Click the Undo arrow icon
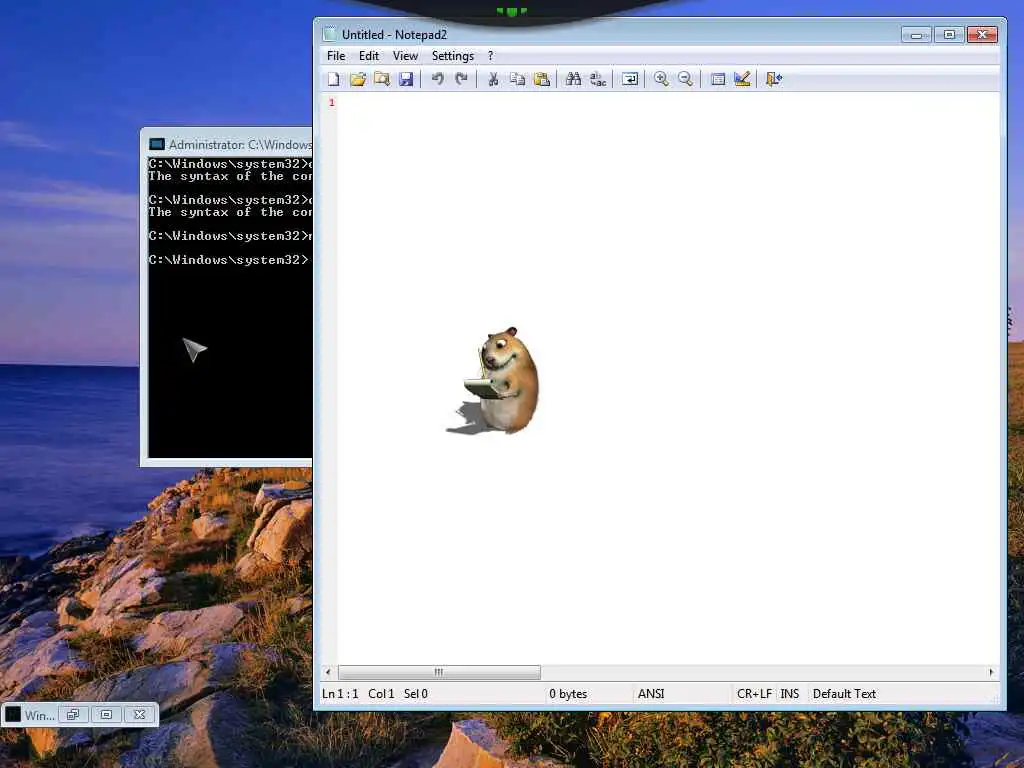1024x768 pixels. (x=438, y=79)
